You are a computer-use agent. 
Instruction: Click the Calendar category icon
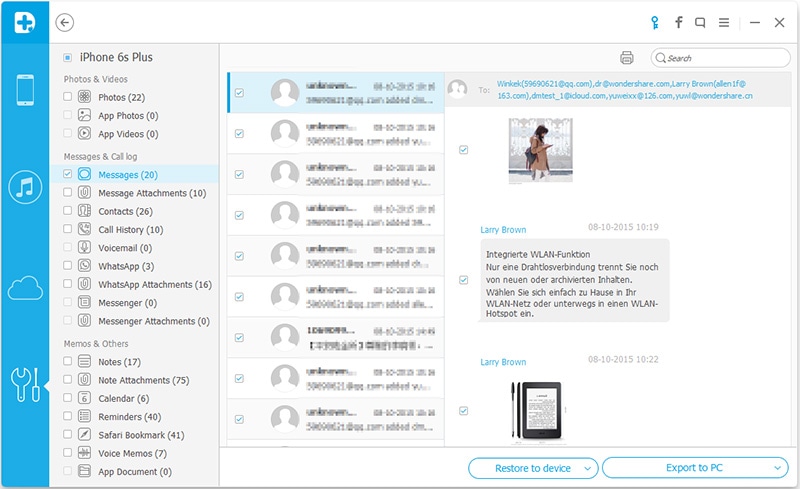pos(84,398)
